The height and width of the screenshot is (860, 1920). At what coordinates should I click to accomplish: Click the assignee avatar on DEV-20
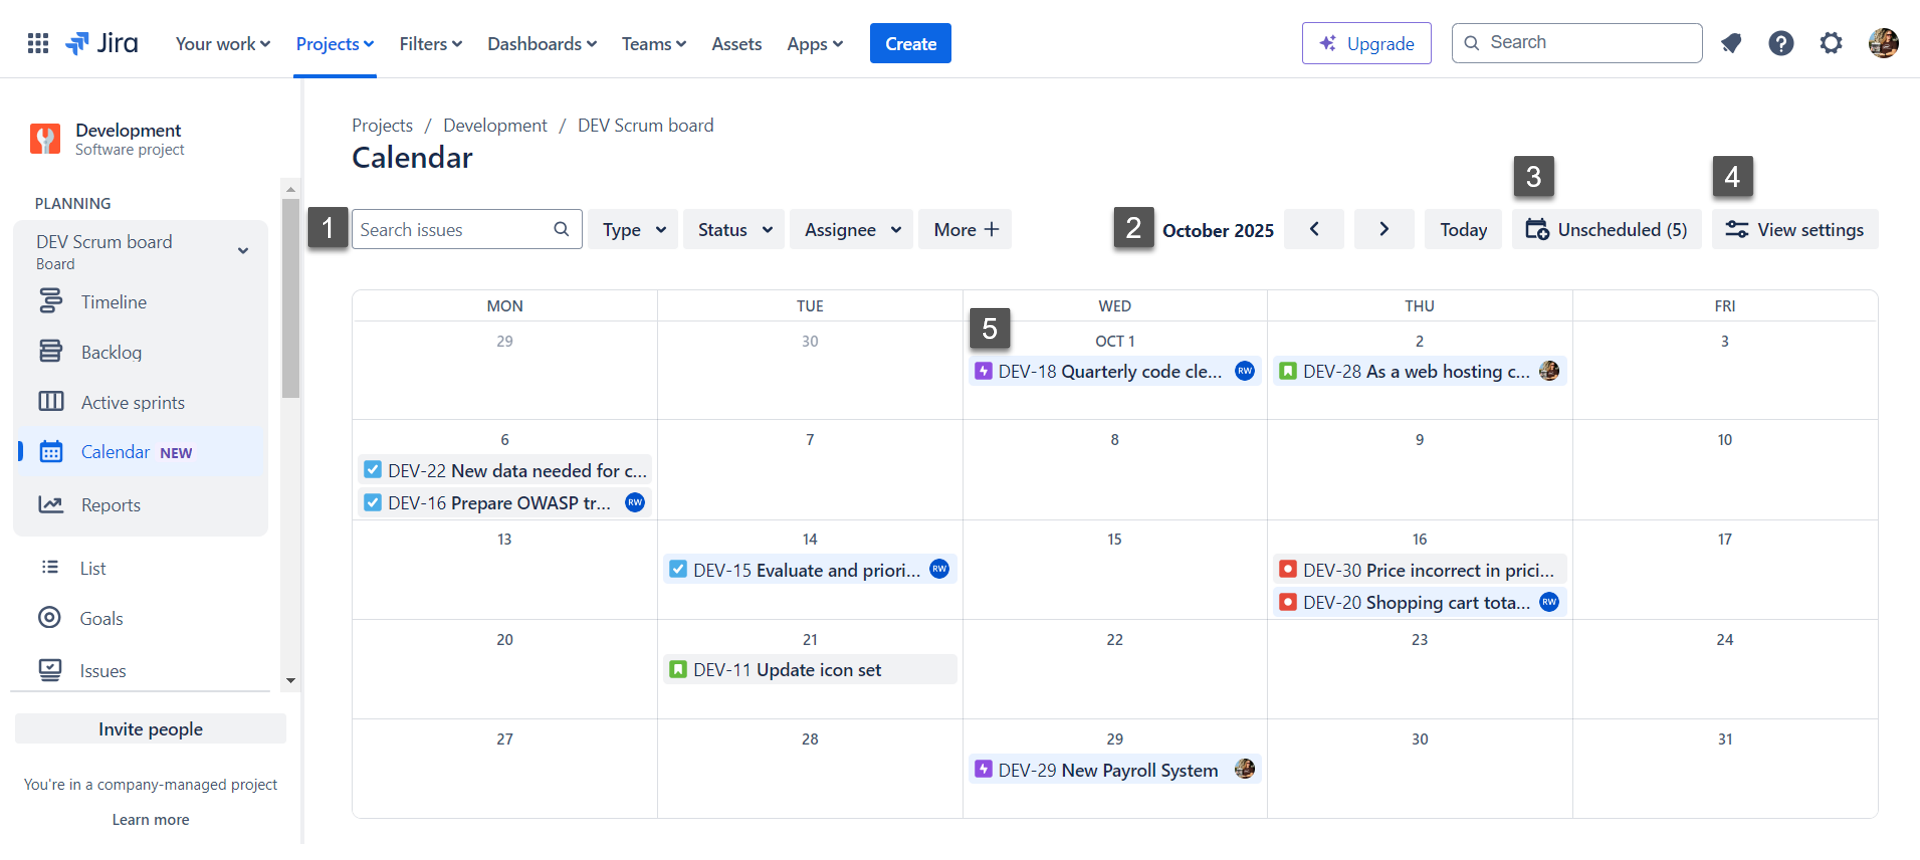pyautogui.click(x=1549, y=602)
